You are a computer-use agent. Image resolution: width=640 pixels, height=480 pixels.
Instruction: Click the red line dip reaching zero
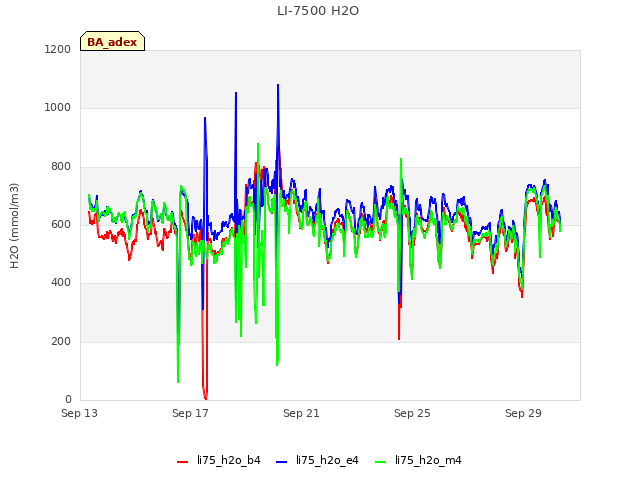pyautogui.click(x=205, y=398)
